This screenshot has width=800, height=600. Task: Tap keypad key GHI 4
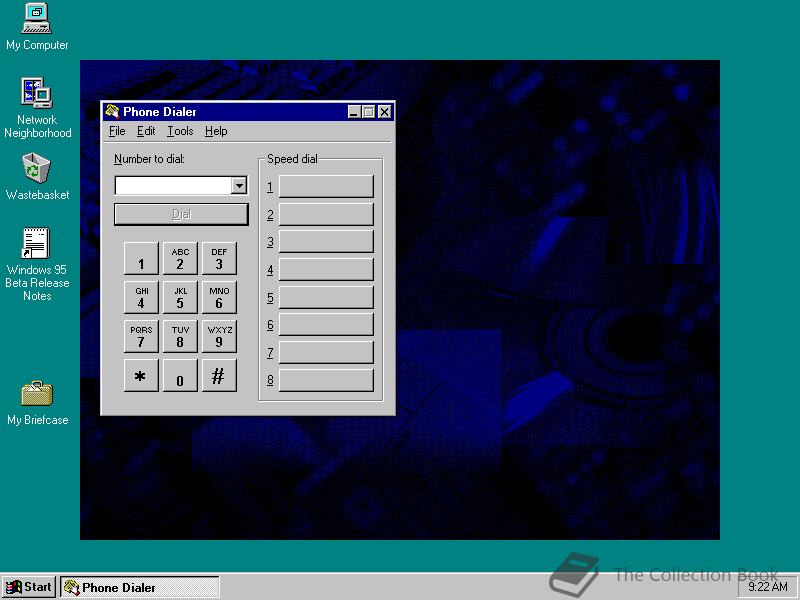(x=141, y=297)
